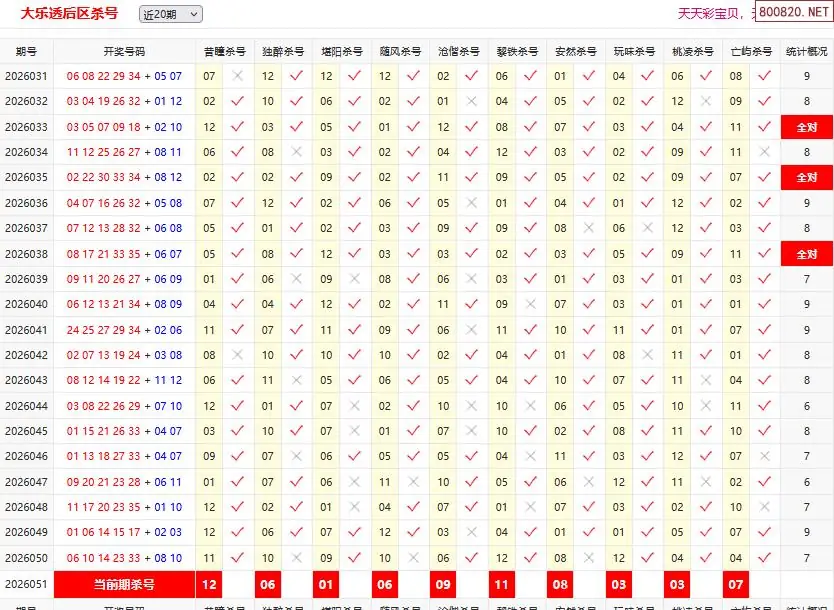Click red box 09 in row 2026051

click(443, 584)
